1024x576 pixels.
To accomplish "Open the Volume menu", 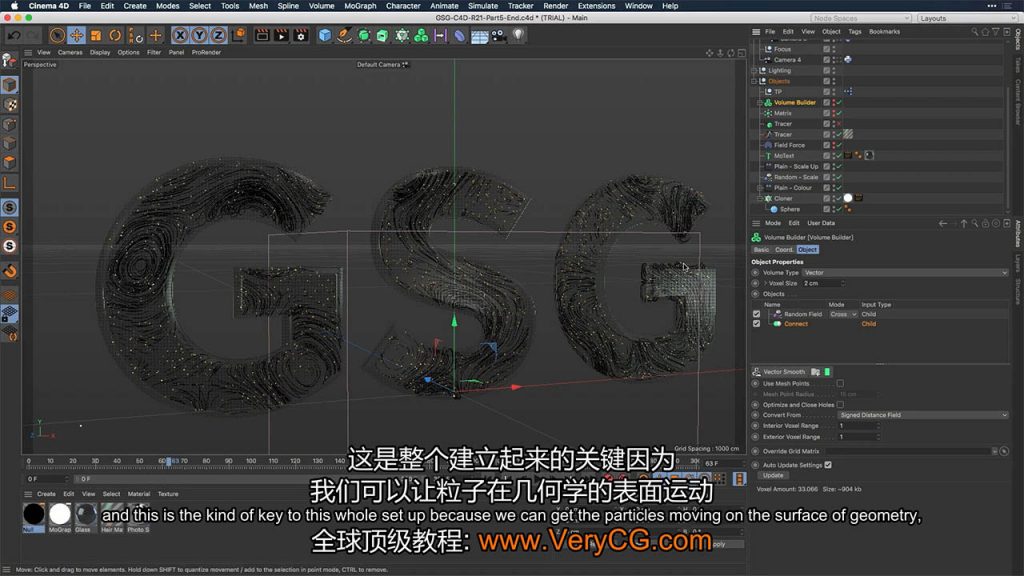I will click(321, 6).
